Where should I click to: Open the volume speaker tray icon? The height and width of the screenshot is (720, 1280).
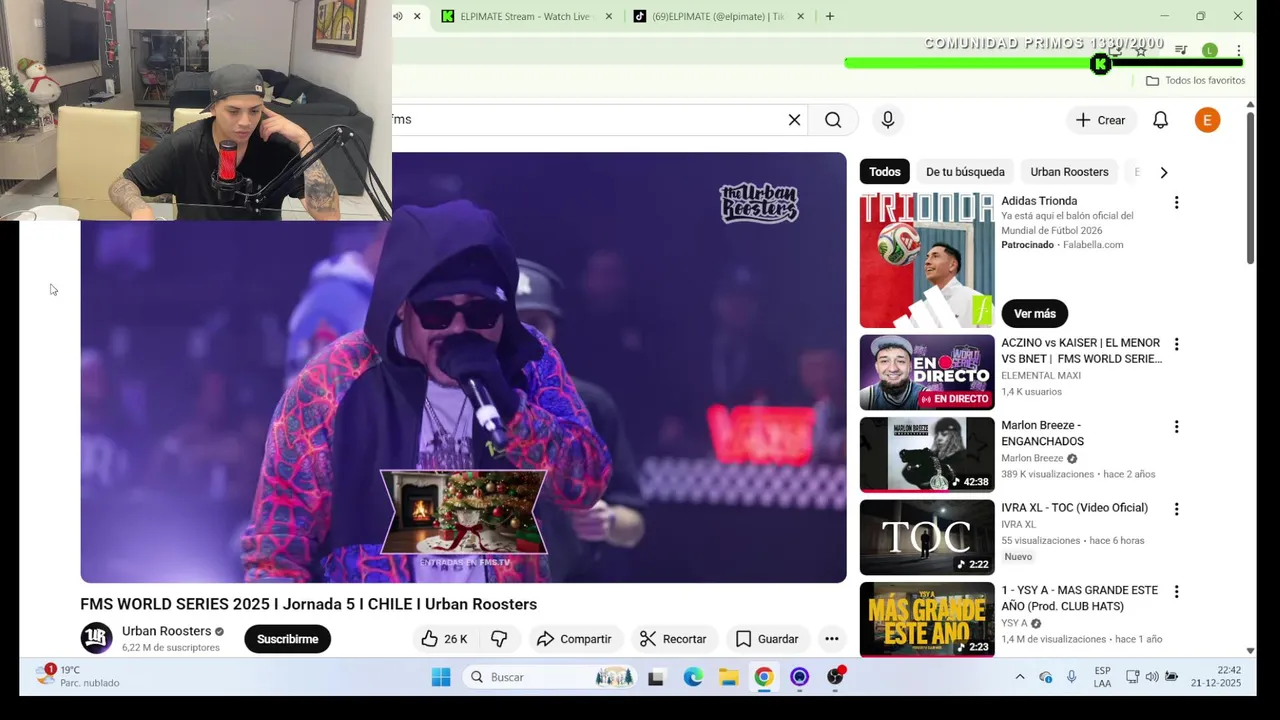tap(1151, 677)
